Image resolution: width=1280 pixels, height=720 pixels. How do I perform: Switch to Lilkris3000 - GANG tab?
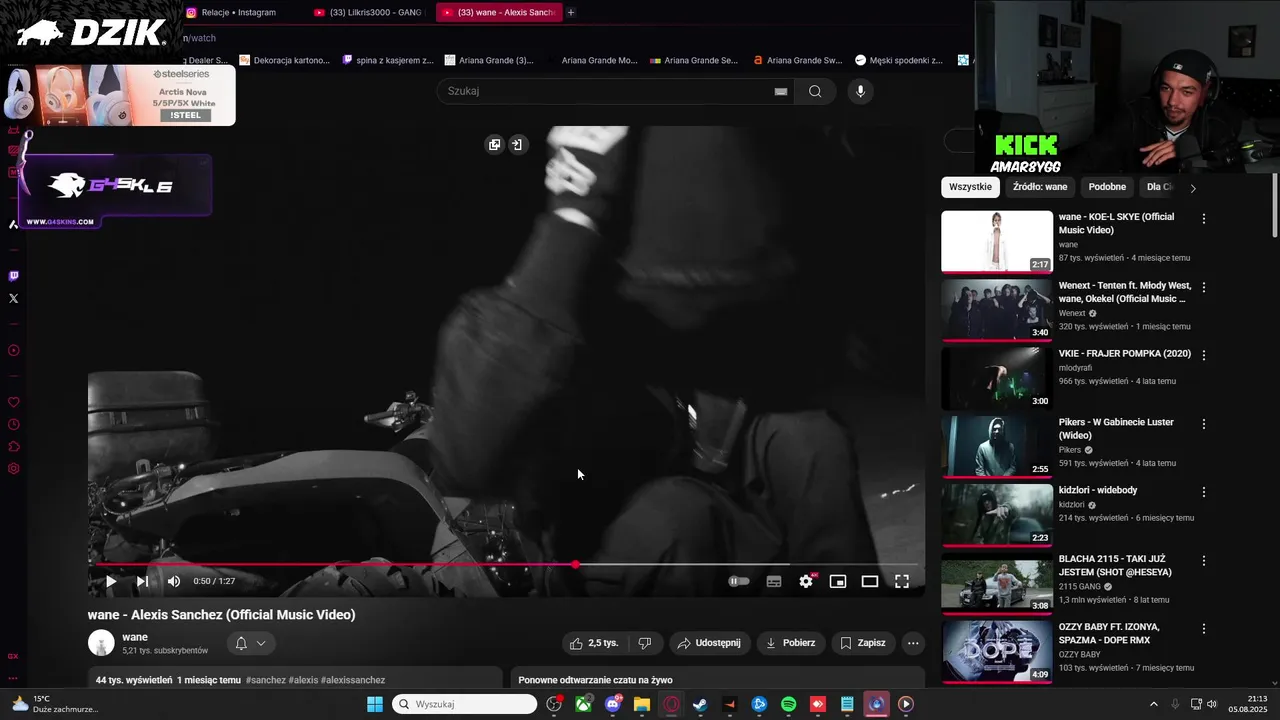(x=370, y=12)
